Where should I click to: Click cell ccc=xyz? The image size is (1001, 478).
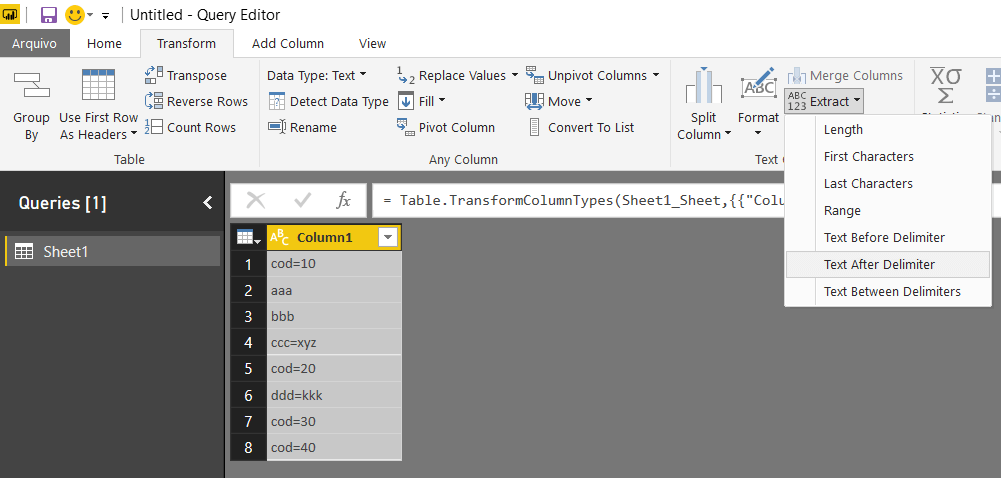coord(334,342)
